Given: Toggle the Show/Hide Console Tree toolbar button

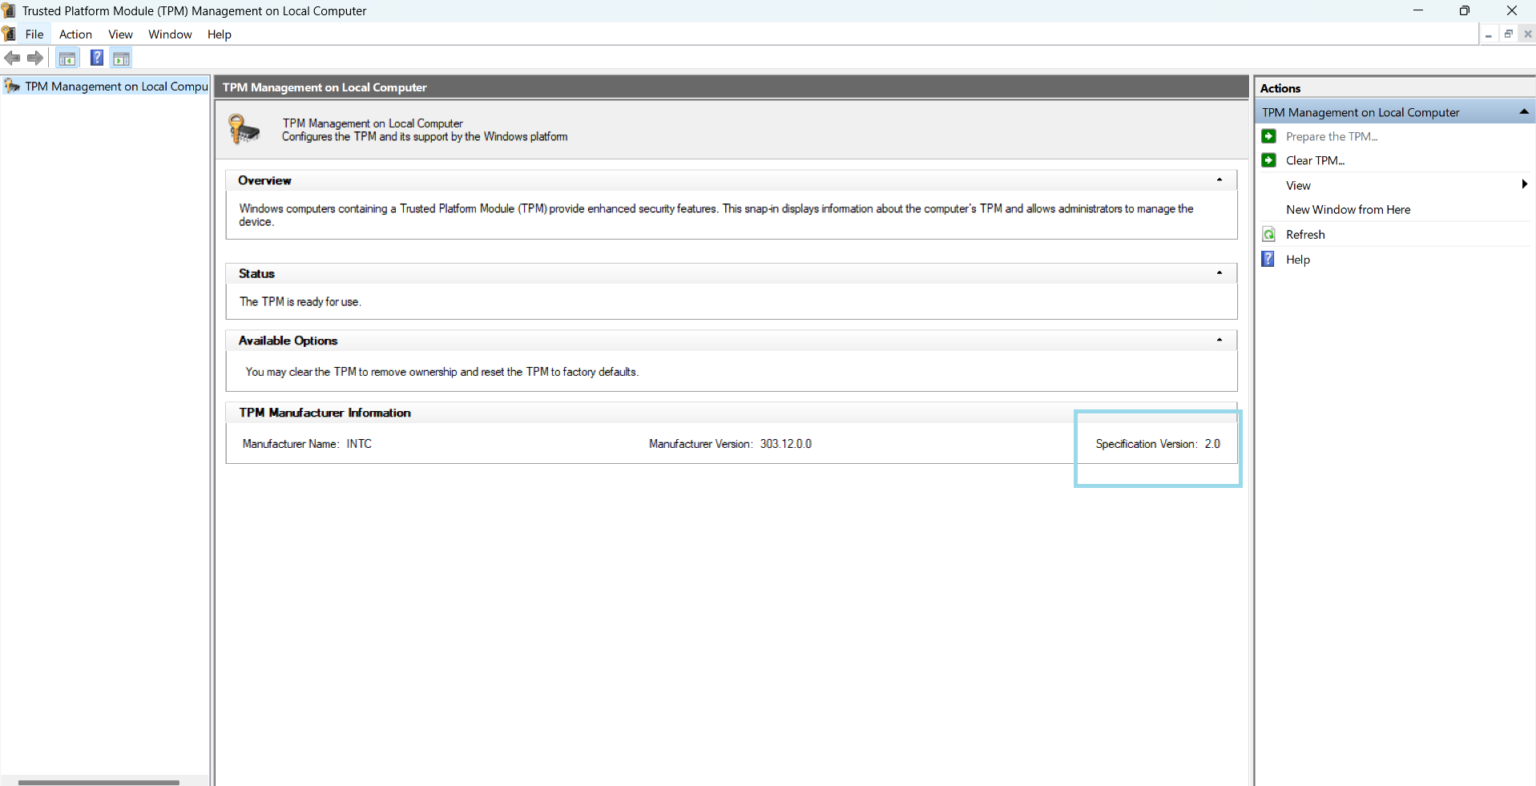Looking at the screenshot, I should (x=67, y=57).
